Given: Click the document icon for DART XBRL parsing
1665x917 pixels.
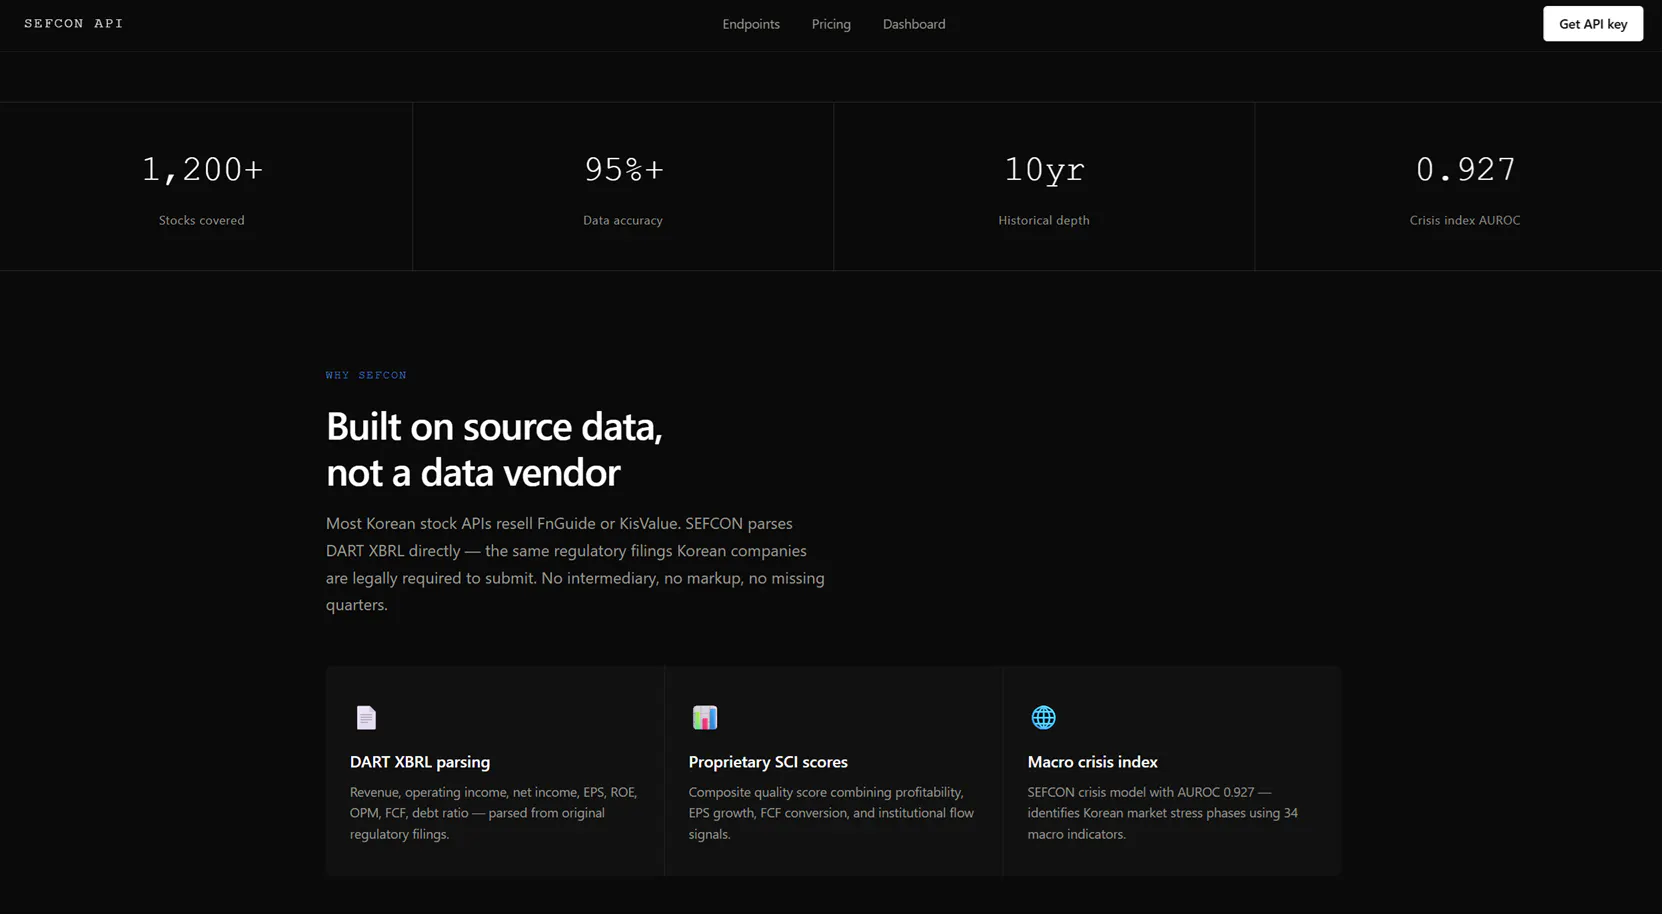Looking at the screenshot, I should (367, 718).
